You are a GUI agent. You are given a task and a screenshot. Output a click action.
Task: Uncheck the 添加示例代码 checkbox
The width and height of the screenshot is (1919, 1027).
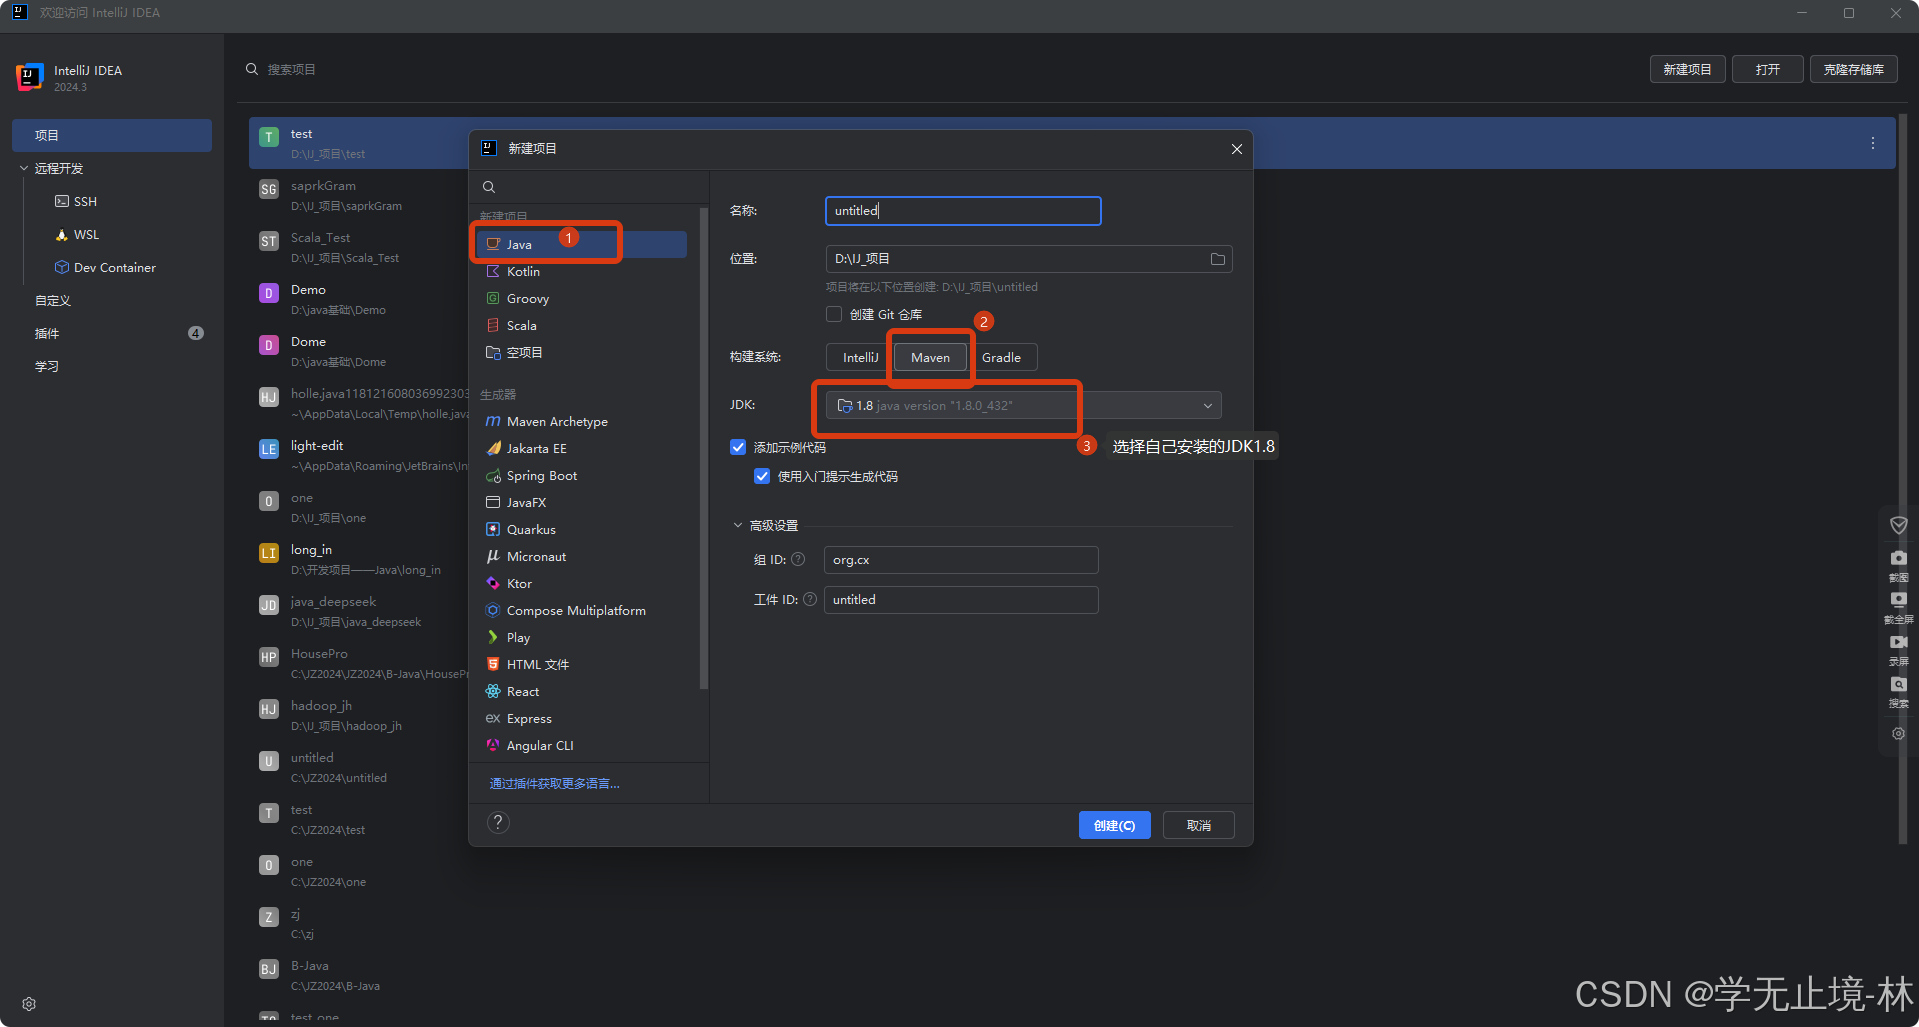click(738, 447)
